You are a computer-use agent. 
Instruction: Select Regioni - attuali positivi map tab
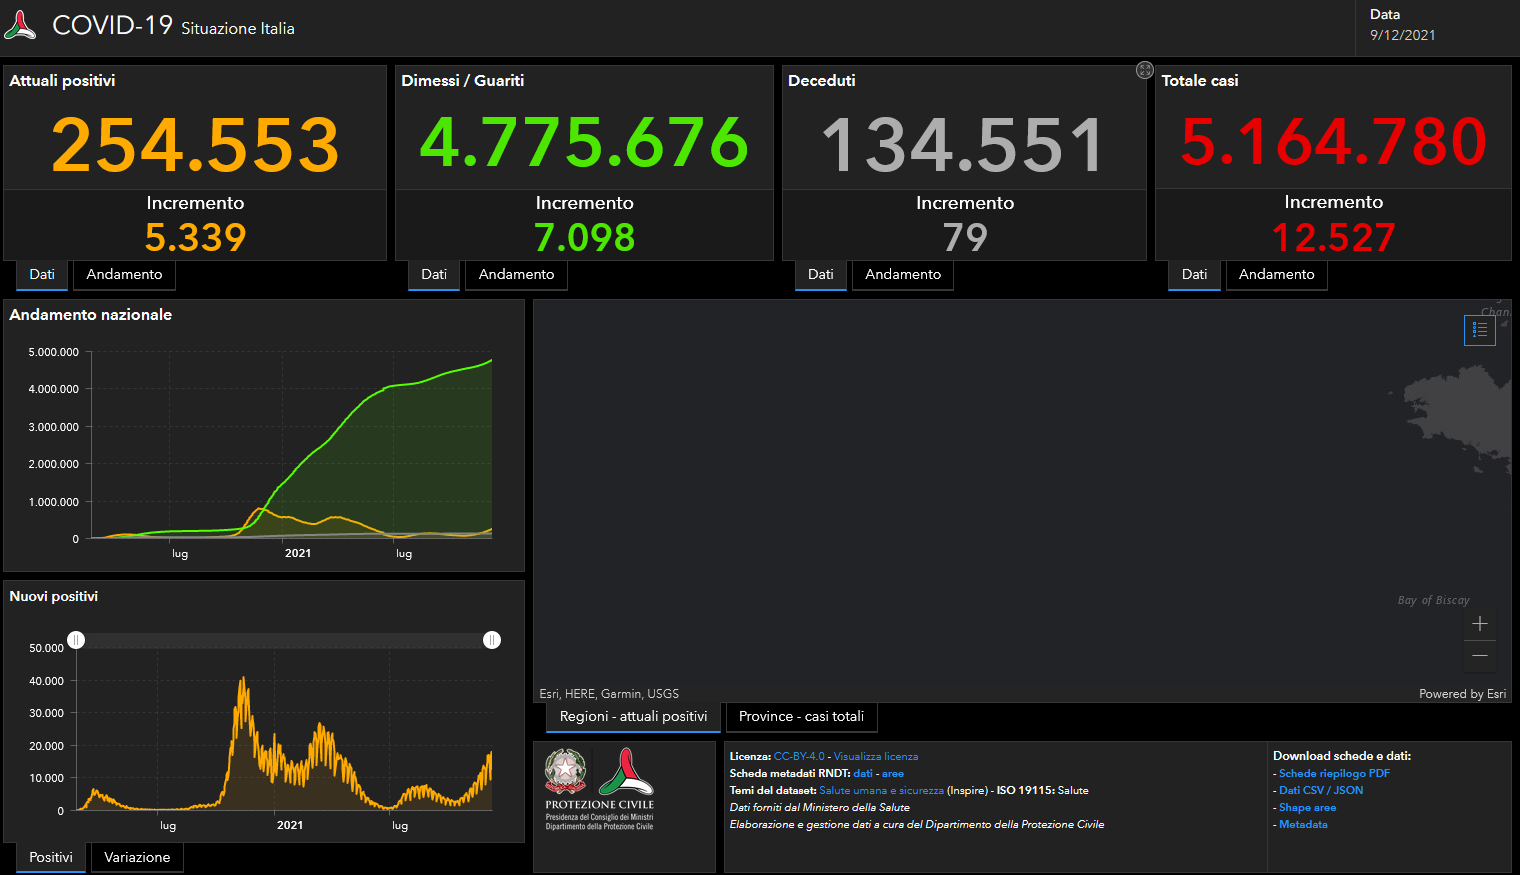pos(633,717)
